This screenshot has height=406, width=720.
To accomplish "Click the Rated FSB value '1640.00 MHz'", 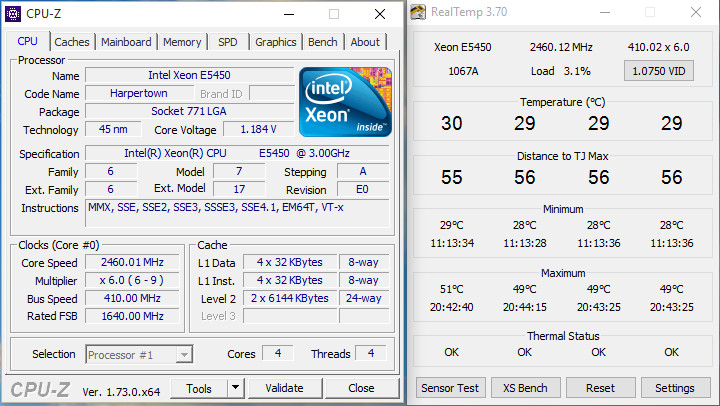I will tap(132, 316).
